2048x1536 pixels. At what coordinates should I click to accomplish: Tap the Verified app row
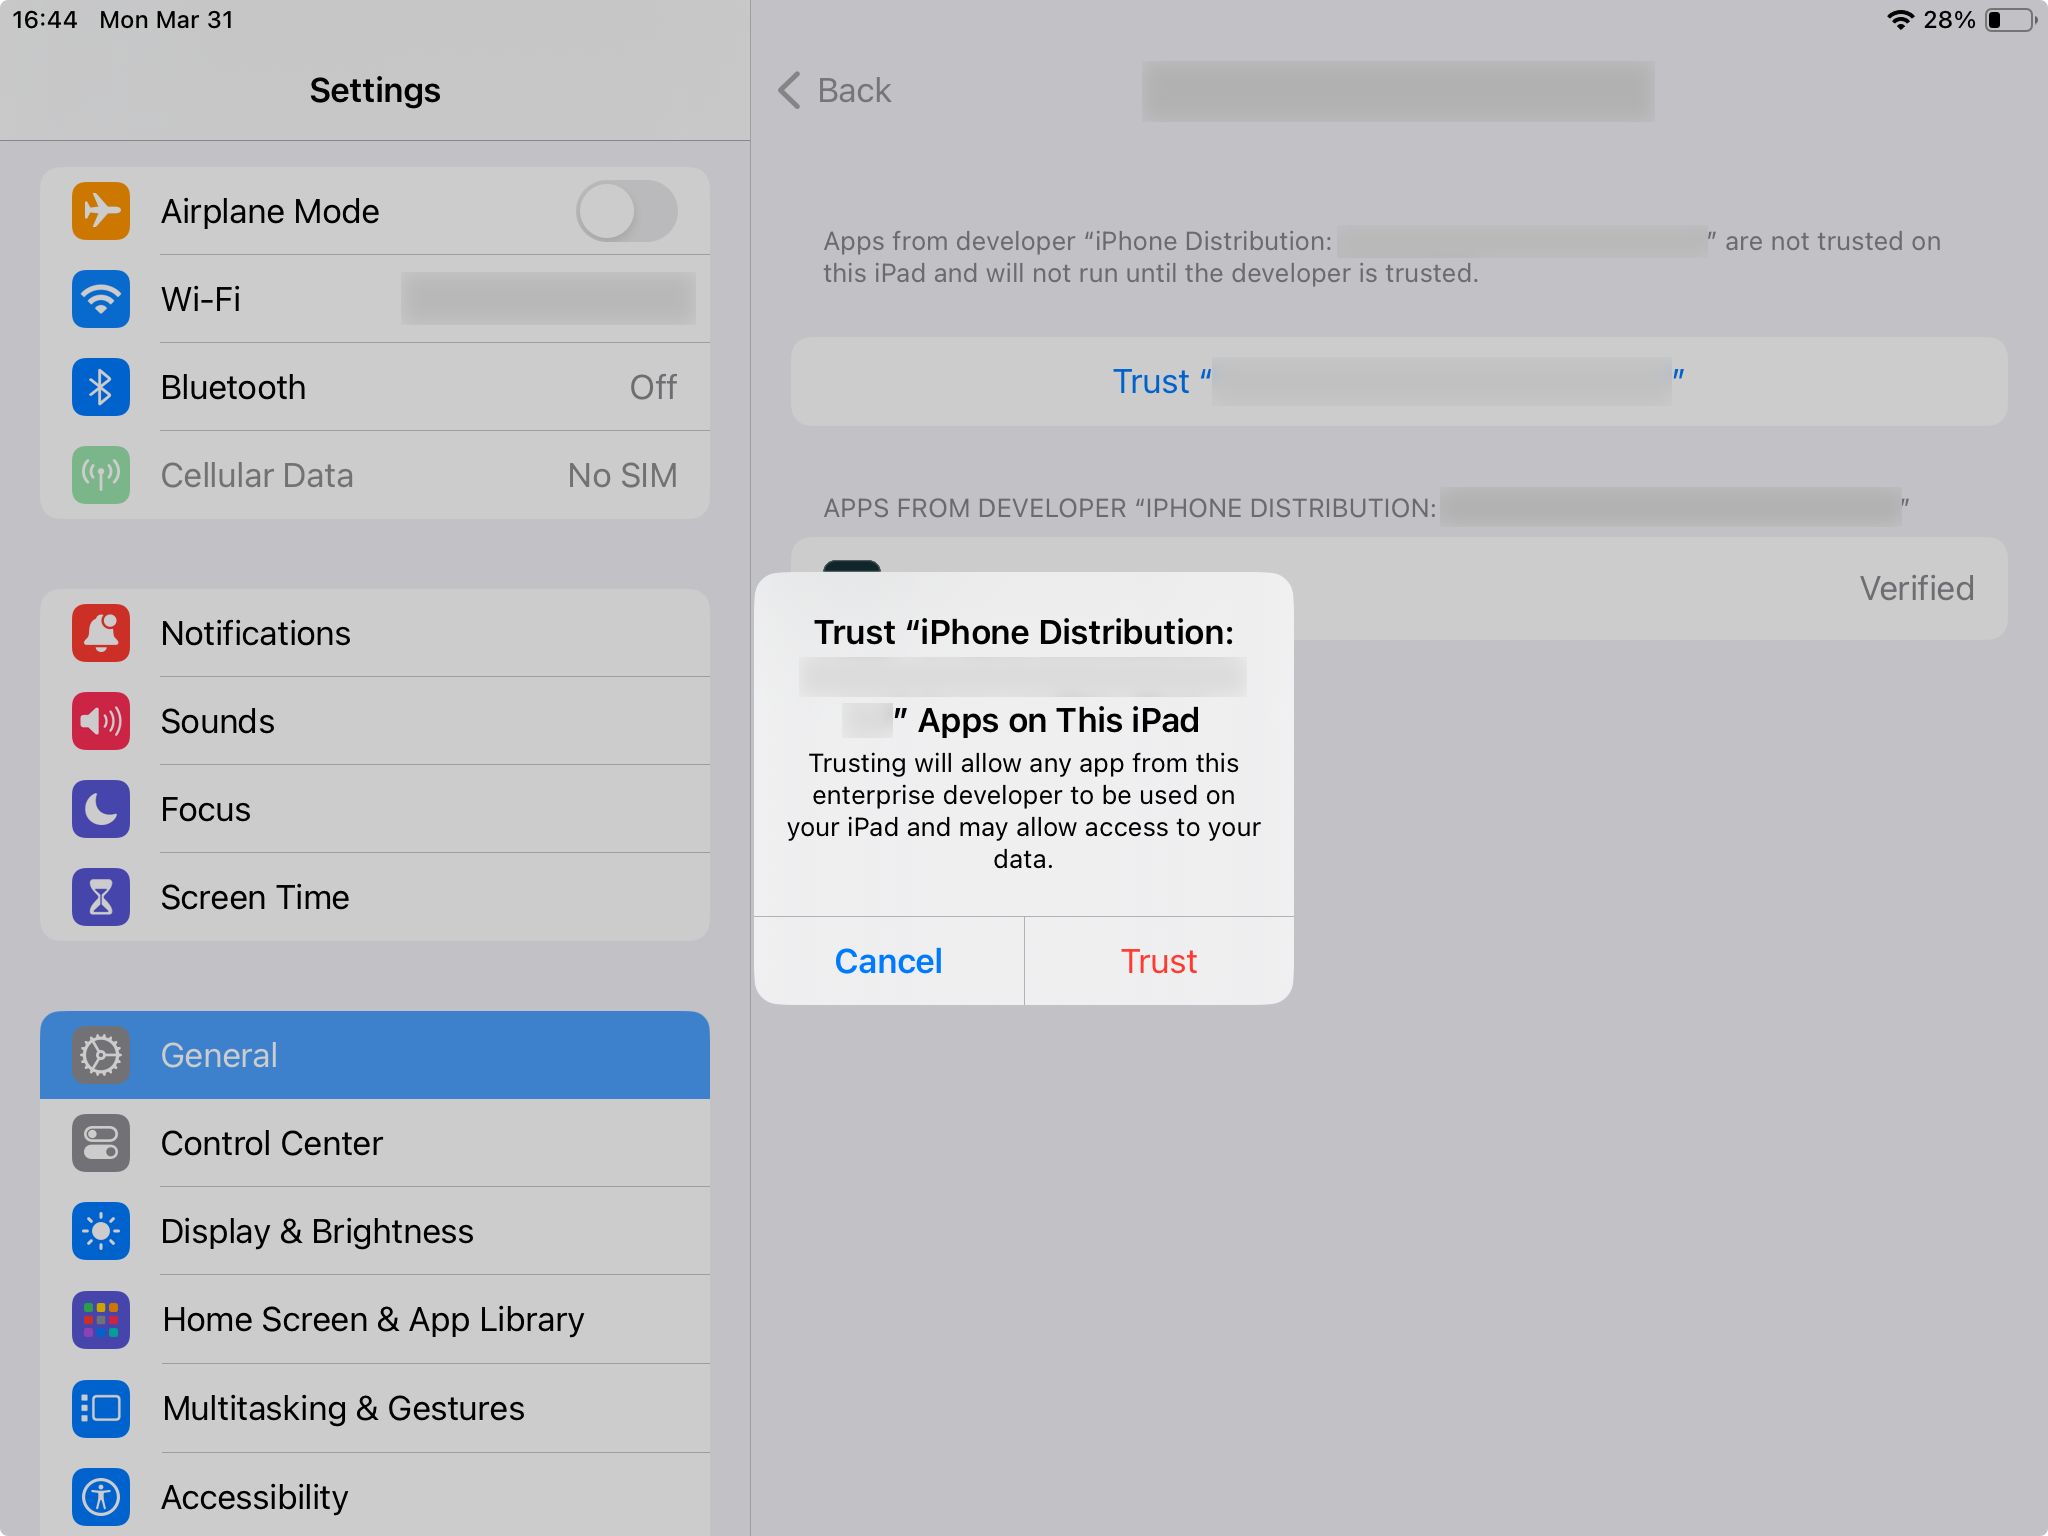[x=1399, y=588]
